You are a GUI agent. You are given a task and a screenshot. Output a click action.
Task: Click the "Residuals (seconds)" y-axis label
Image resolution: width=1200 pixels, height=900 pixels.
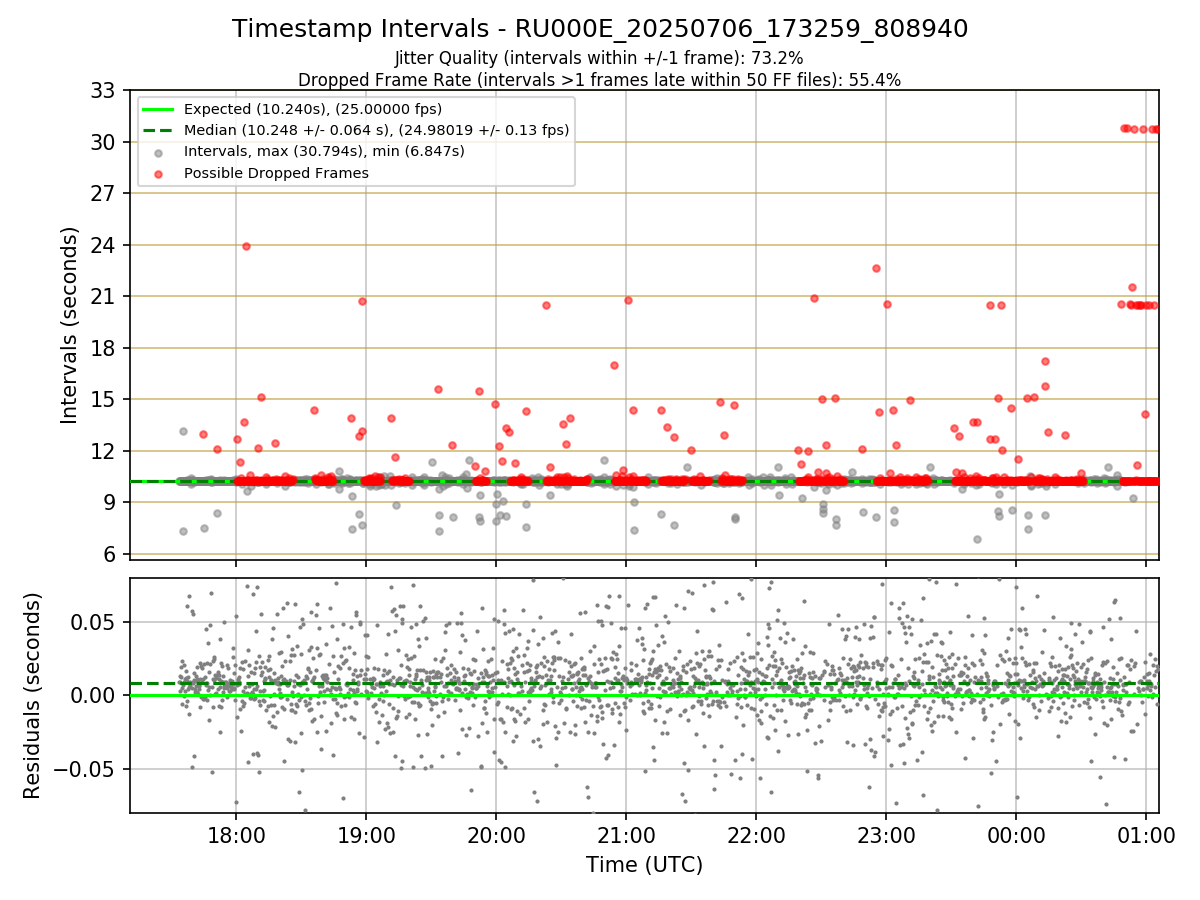point(32,695)
